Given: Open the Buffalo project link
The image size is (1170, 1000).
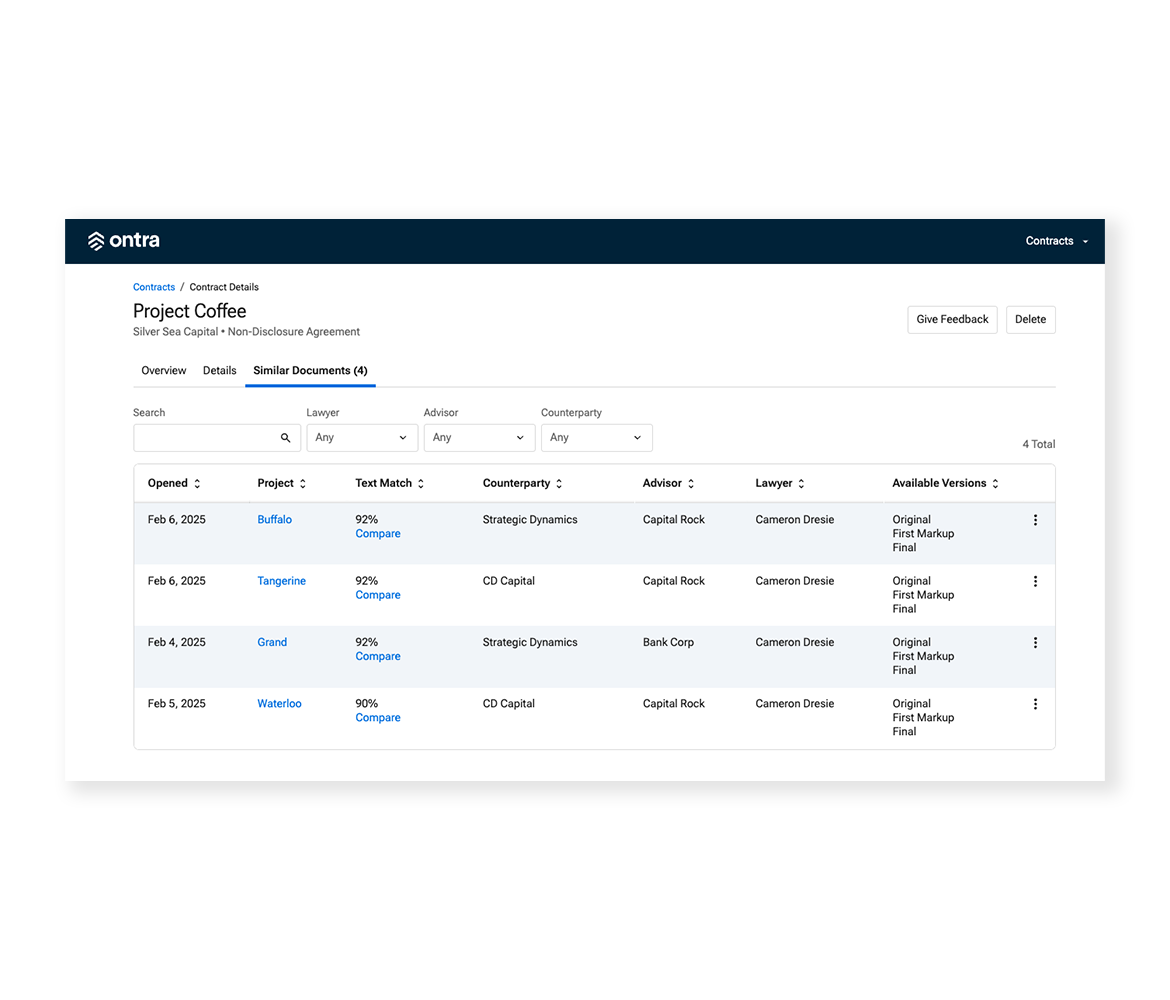Looking at the screenshot, I should coord(274,520).
